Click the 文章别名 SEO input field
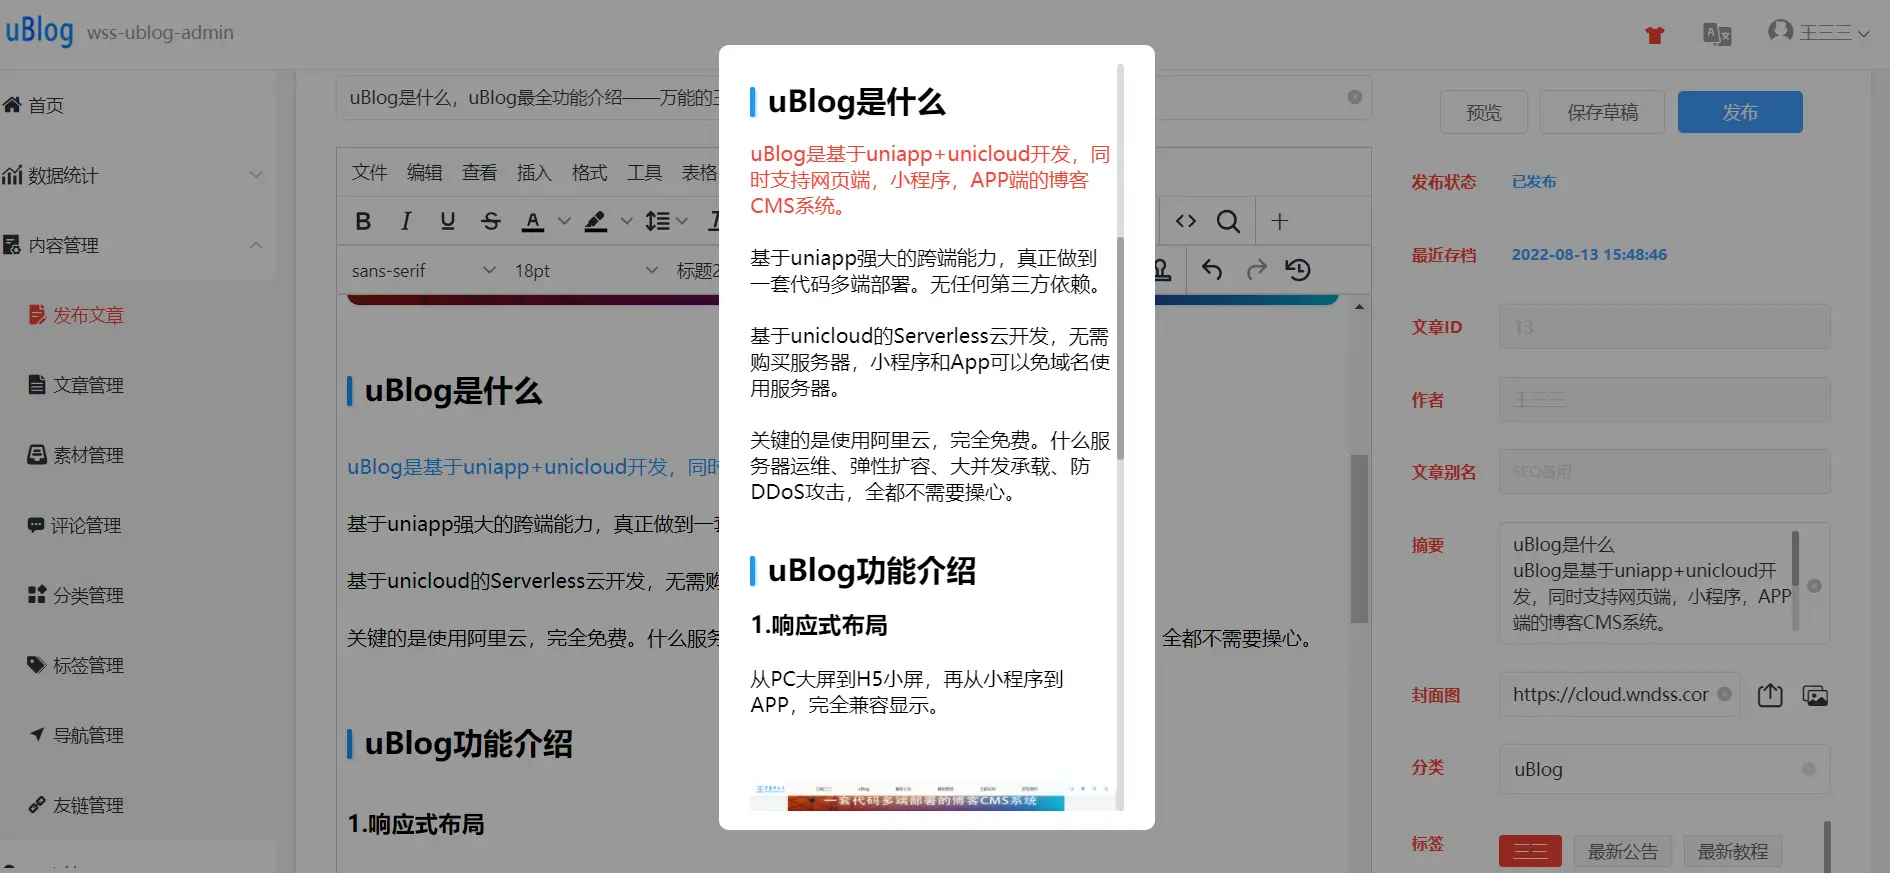 (1664, 471)
